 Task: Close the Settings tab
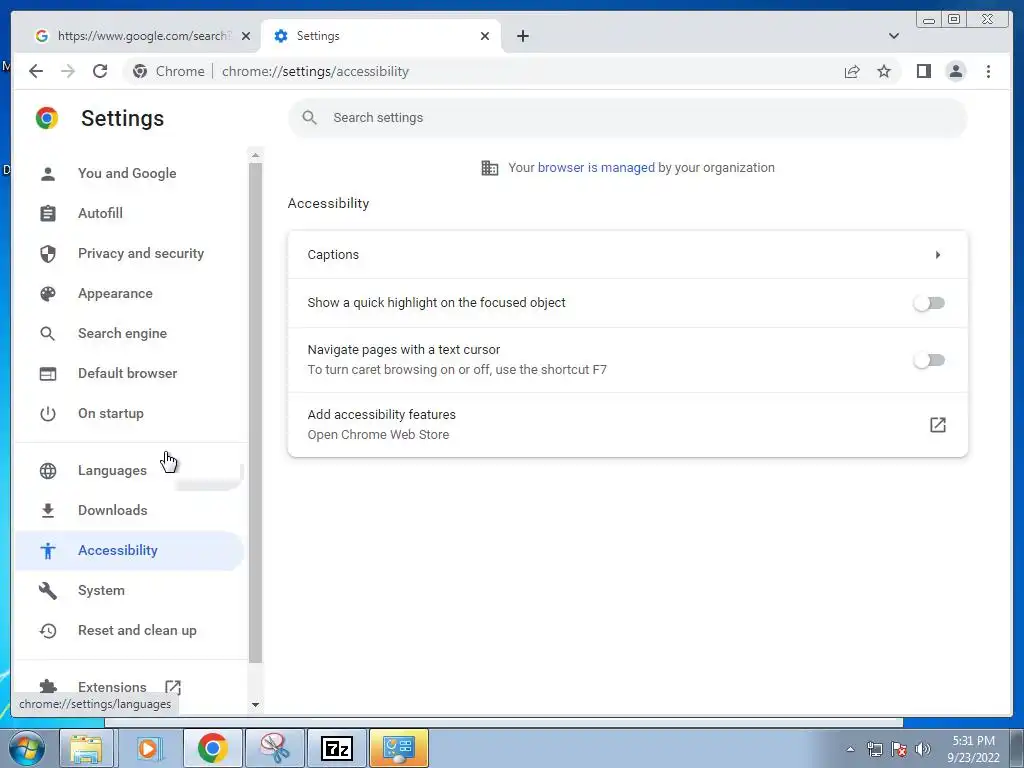coord(485,36)
